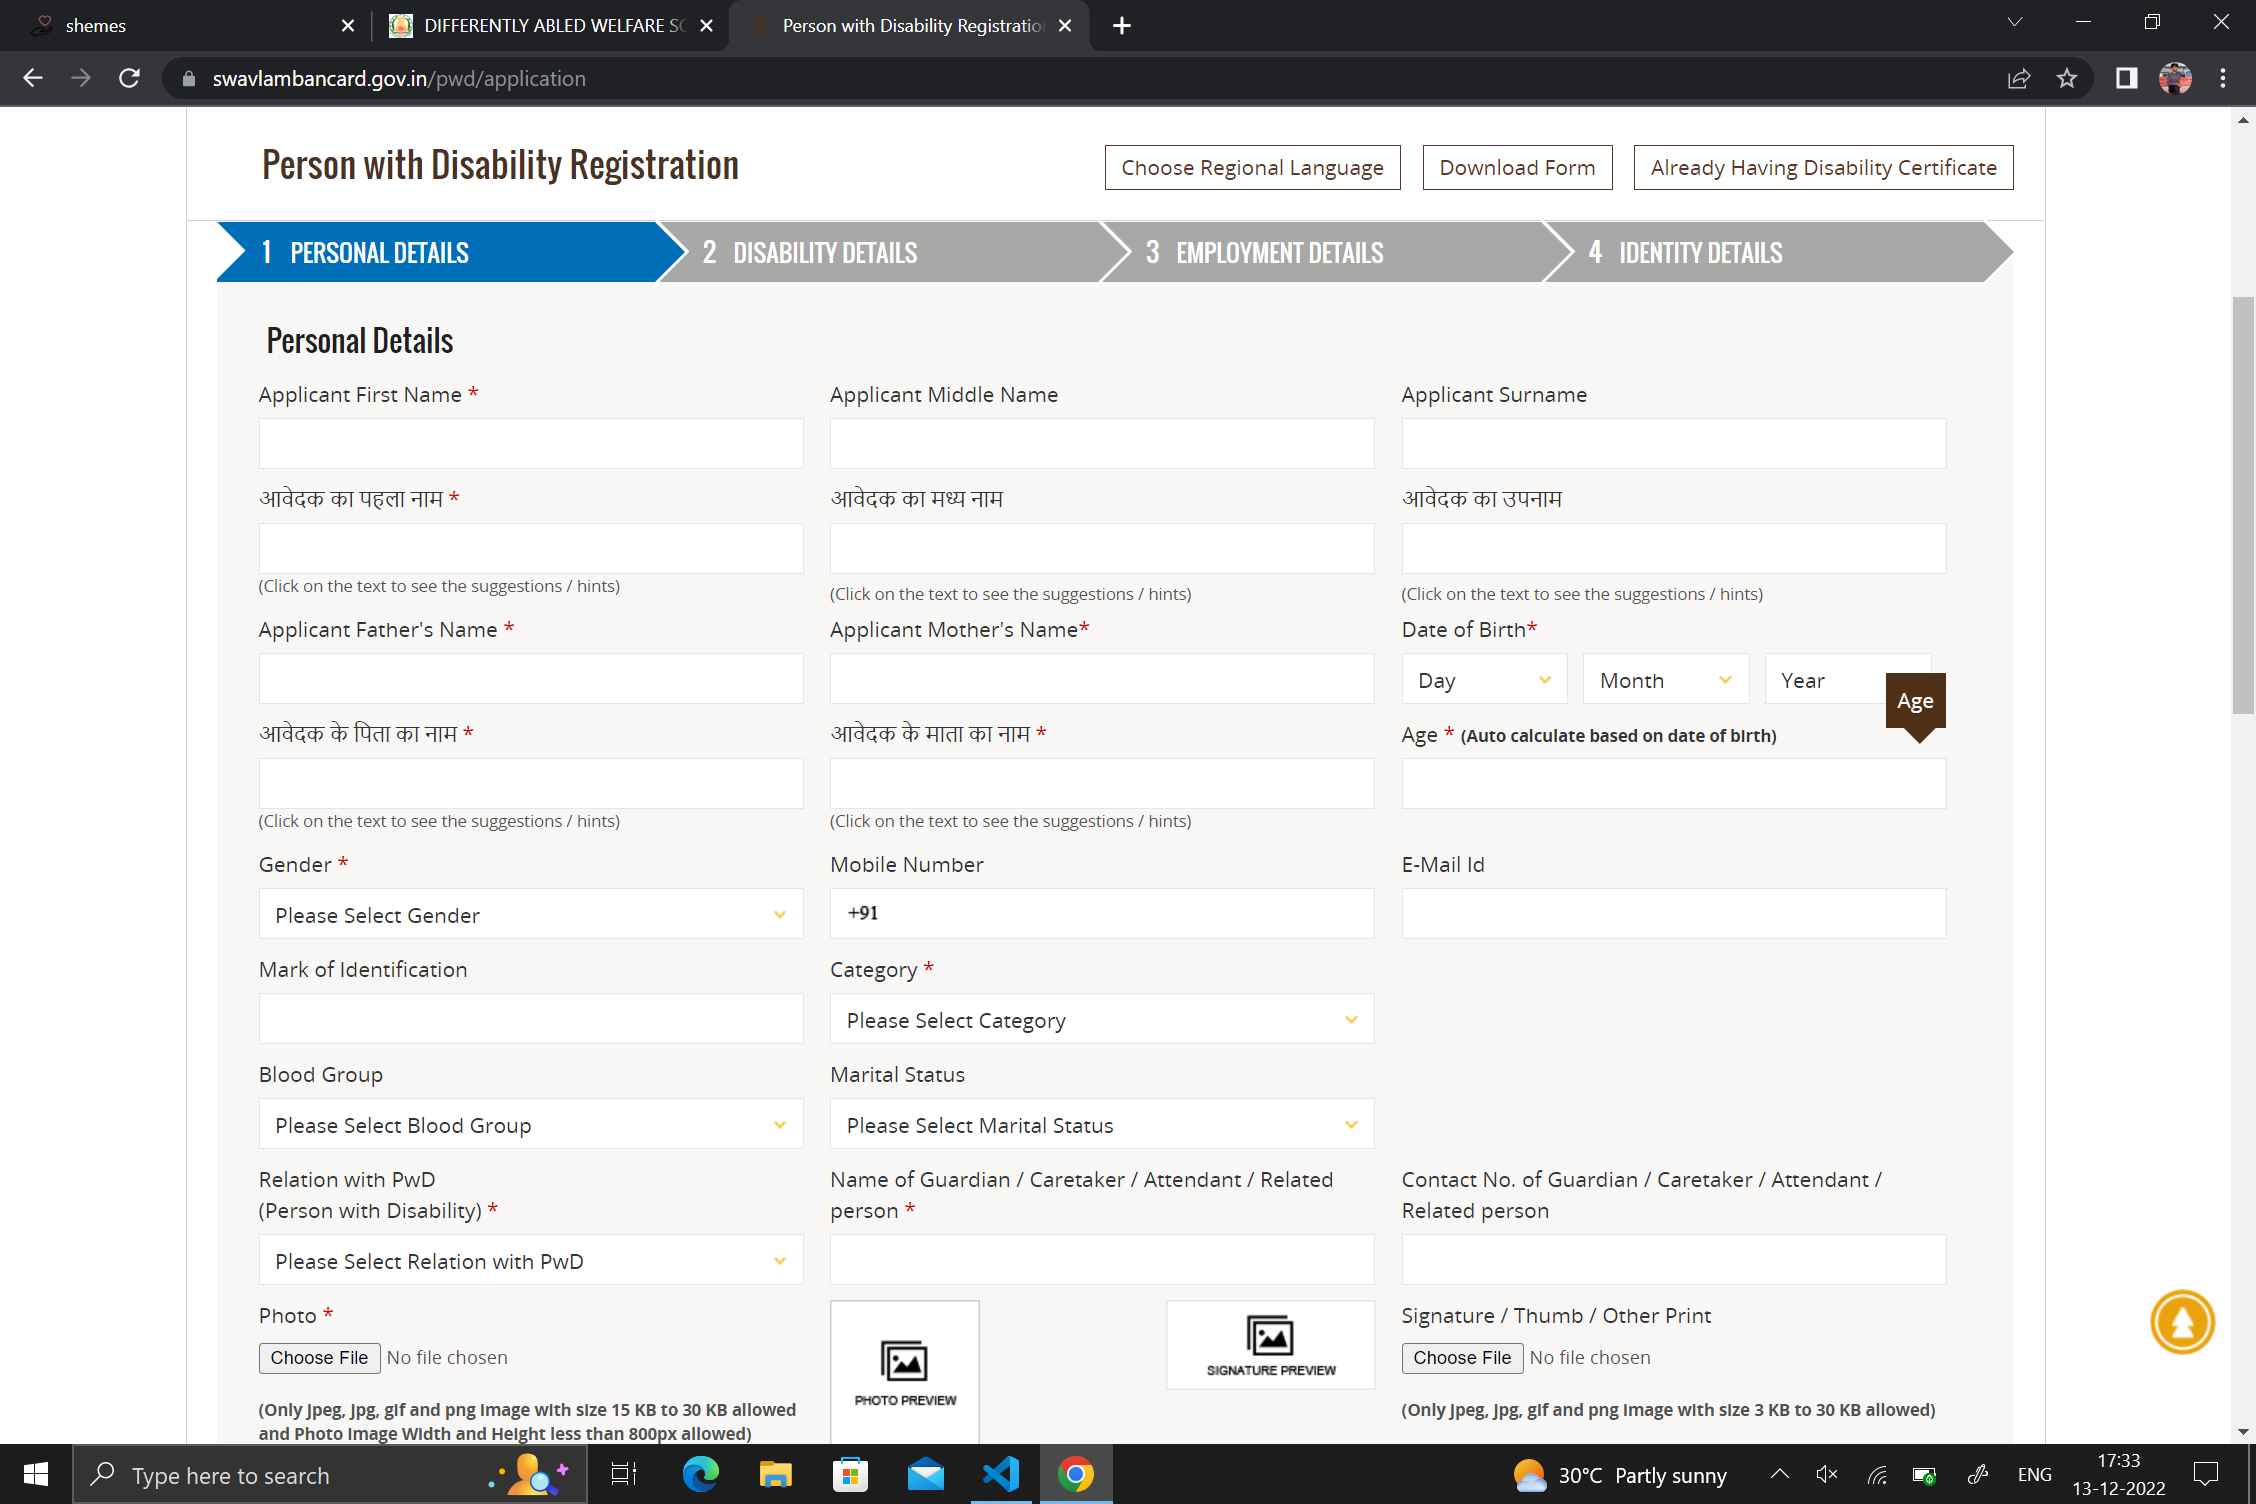Viewport: 2256px width, 1504px height.
Task: Click Choose File button under Photo
Action: tap(319, 1357)
